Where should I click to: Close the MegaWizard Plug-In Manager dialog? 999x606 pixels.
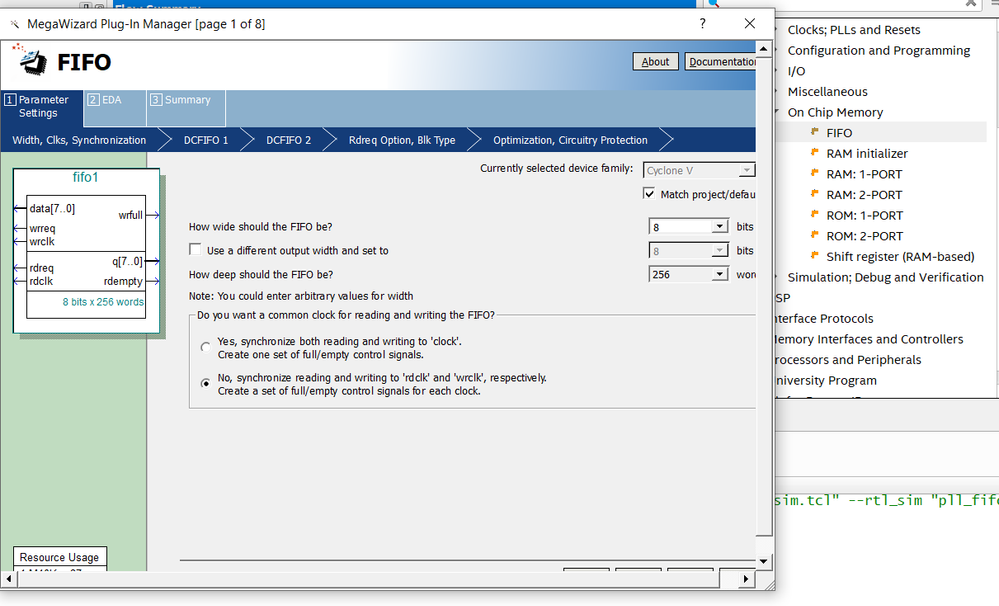click(750, 24)
